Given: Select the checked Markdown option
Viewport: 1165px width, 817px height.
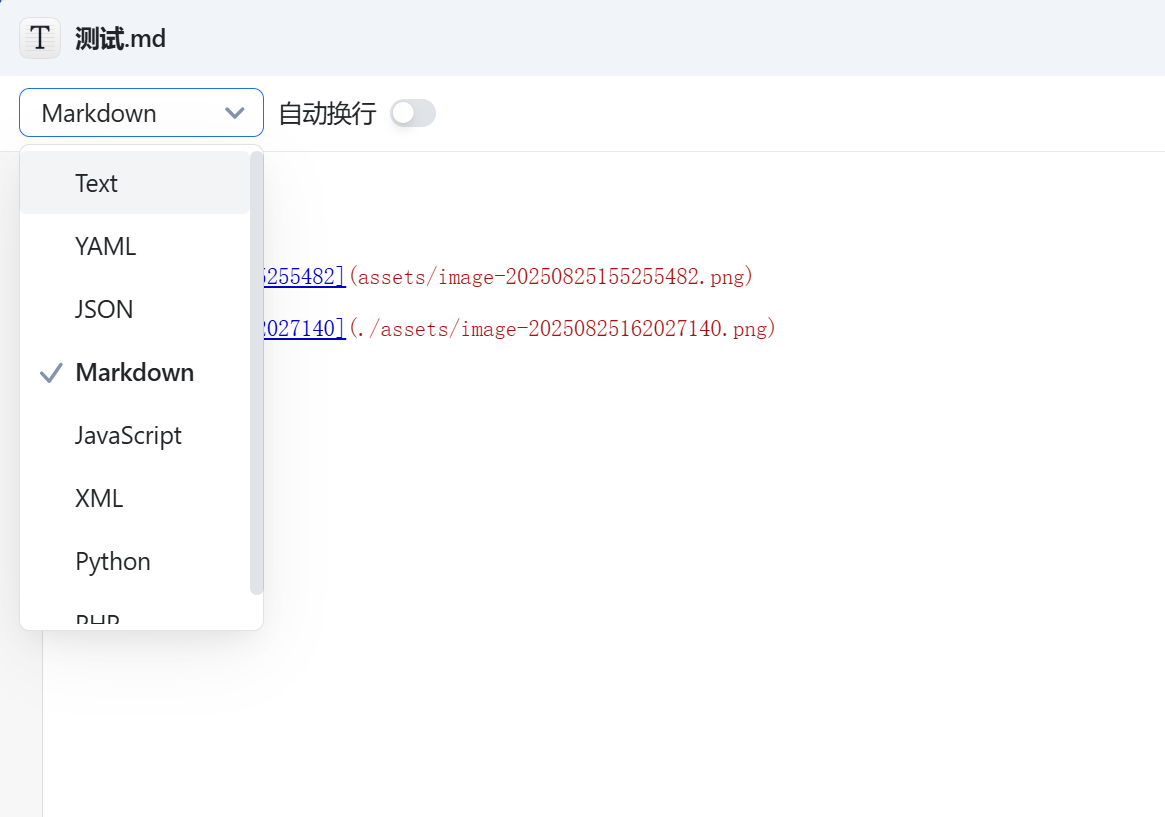Looking at the screenshot, I should click(135, 373).
